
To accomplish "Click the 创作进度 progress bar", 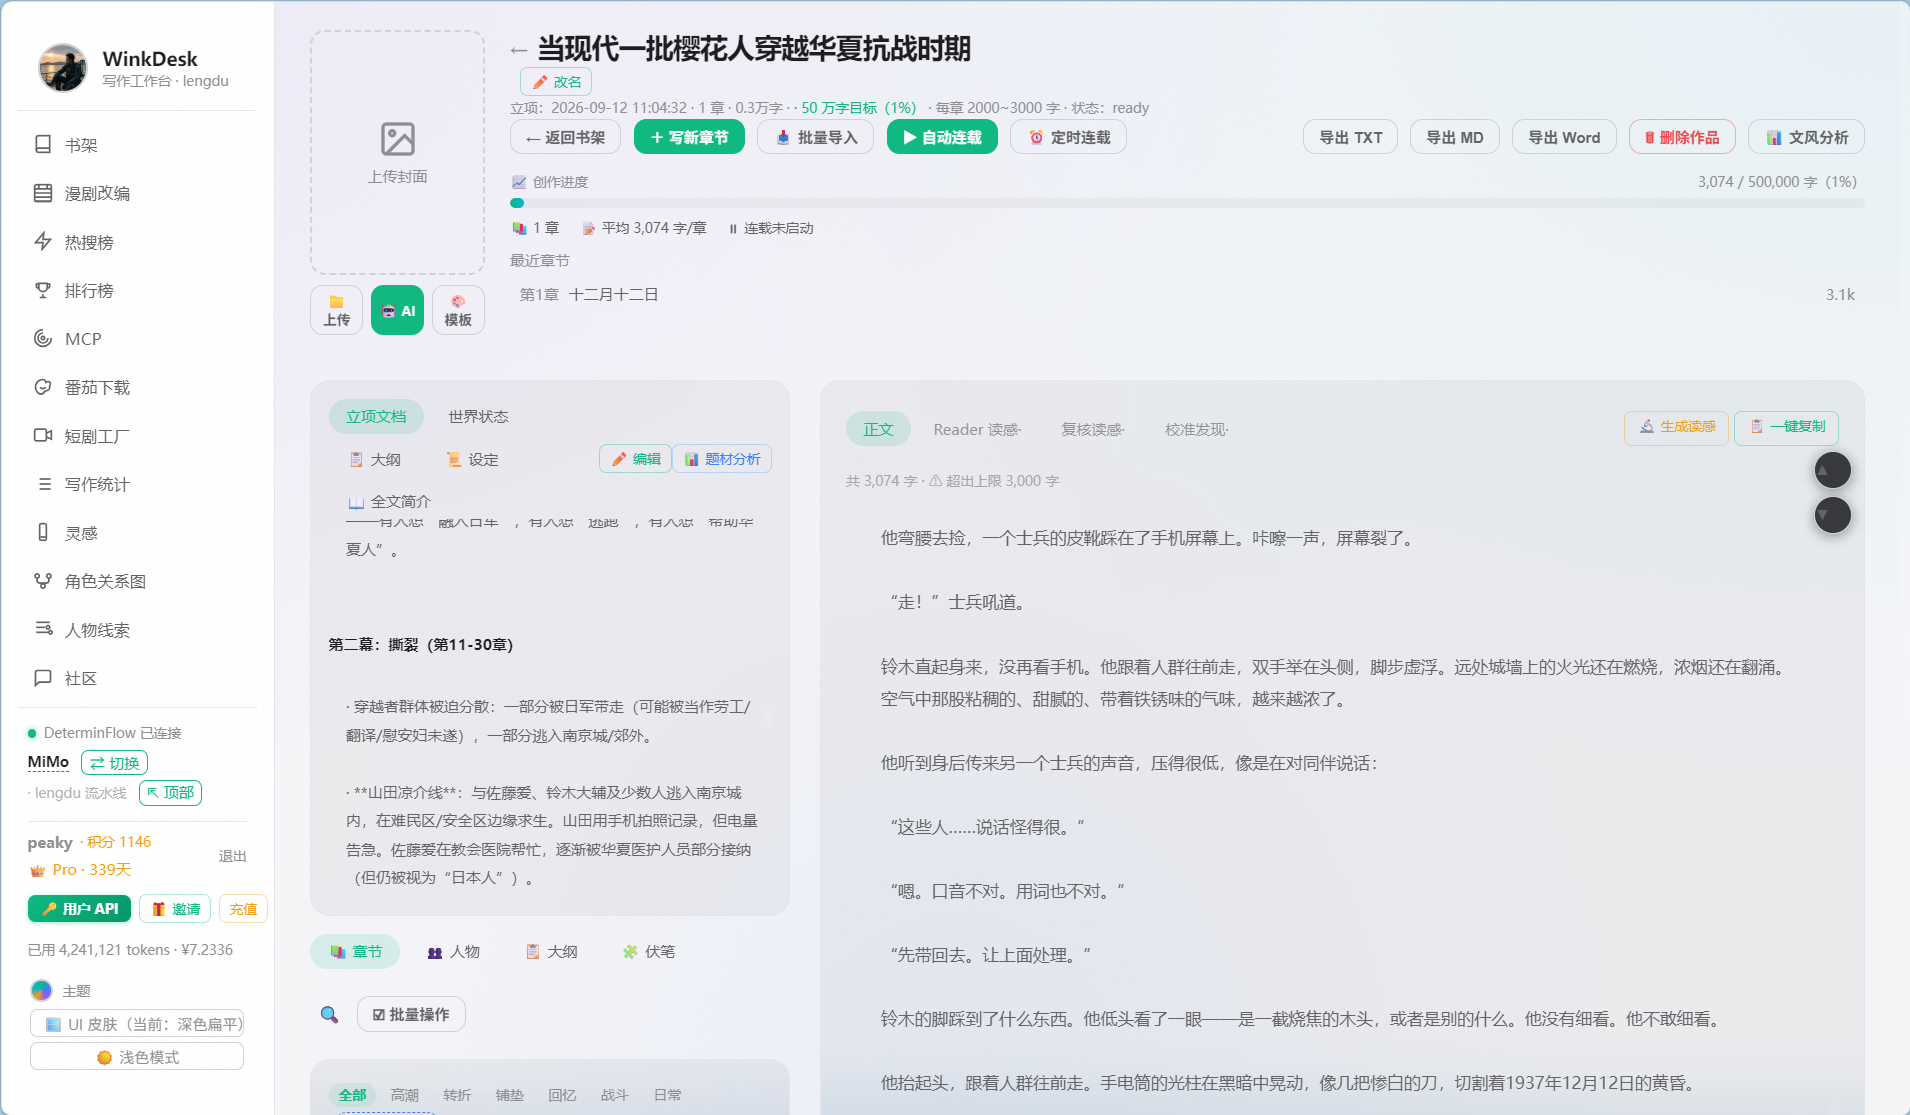I will click(1187, 203).
